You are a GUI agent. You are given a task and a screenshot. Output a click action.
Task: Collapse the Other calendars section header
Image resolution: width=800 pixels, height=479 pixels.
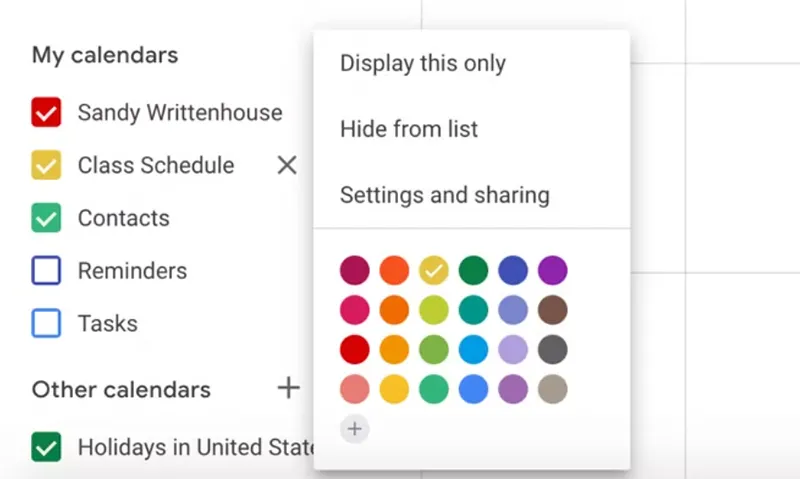pos(121,389)
